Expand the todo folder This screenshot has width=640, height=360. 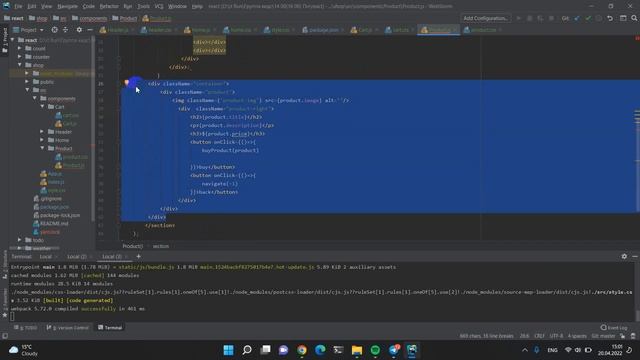20,240
